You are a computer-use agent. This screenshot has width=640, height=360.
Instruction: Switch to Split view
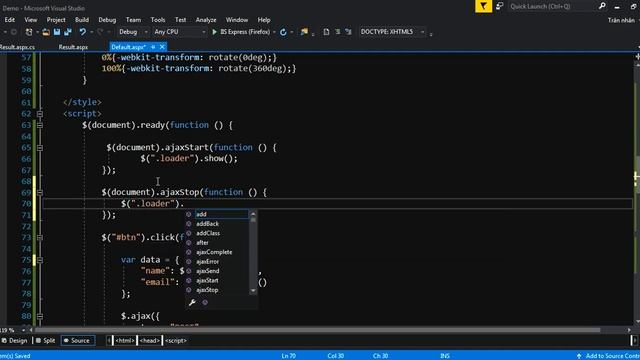pos(45,340)
